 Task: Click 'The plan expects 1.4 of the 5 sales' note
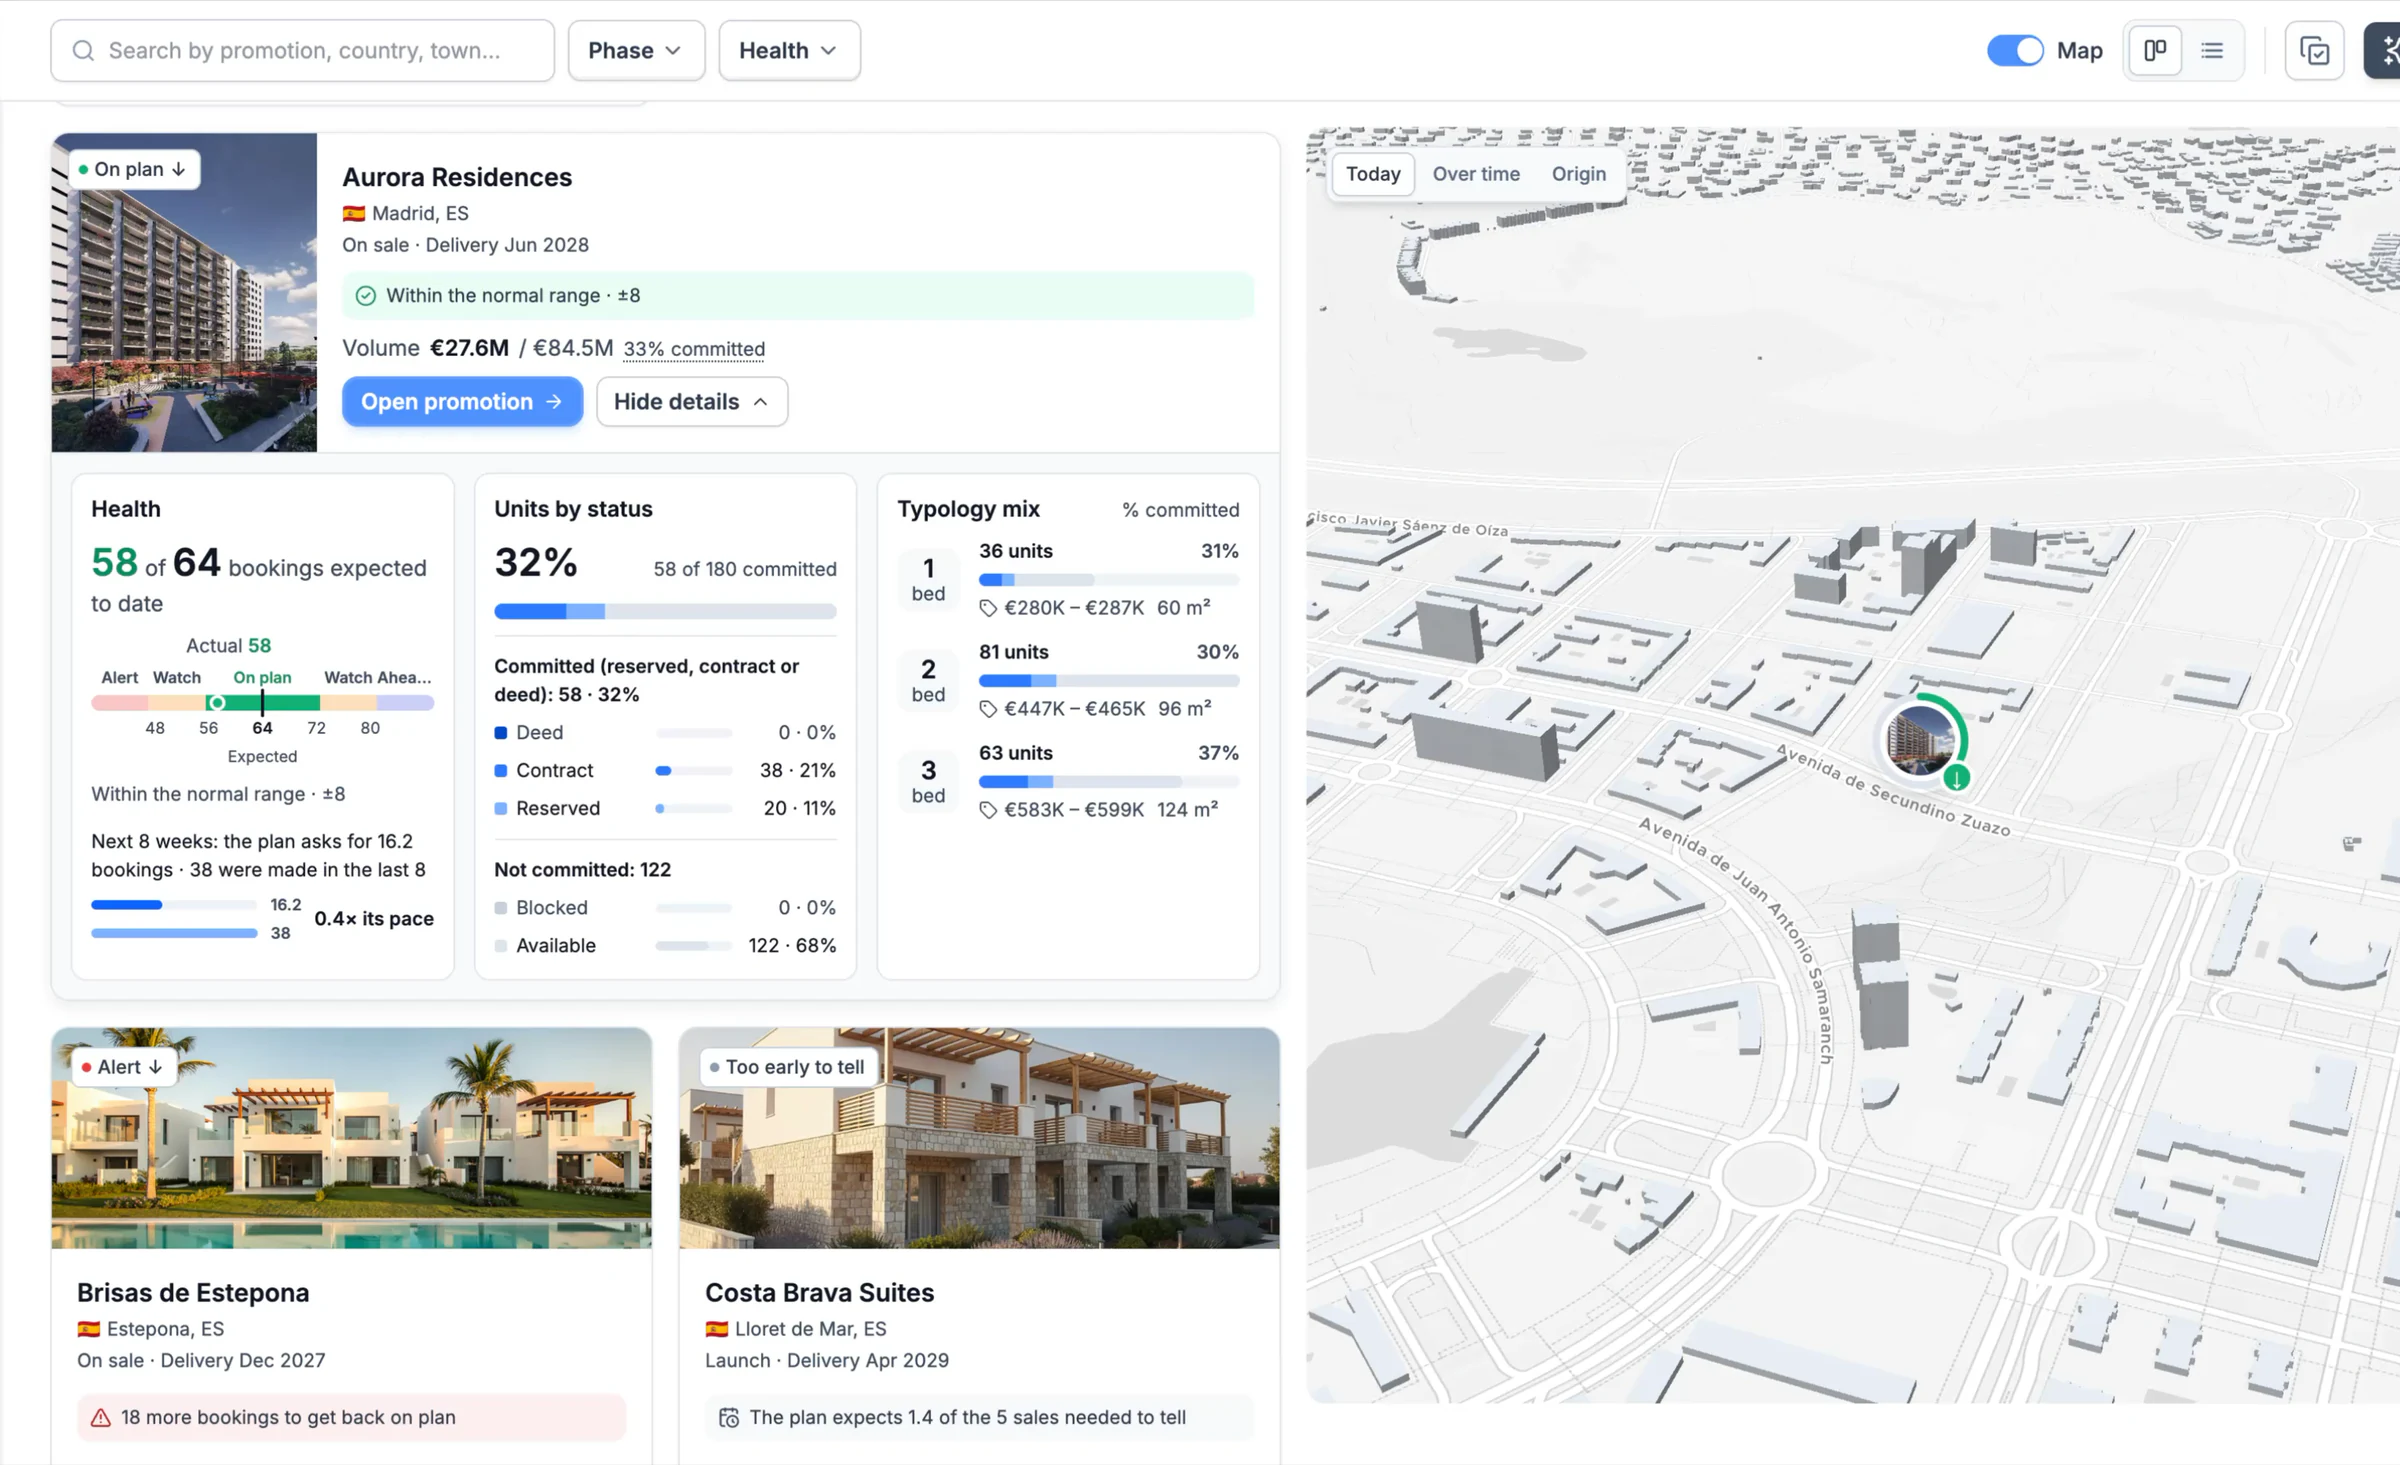pyautogui.click(x=979, y=1418)
